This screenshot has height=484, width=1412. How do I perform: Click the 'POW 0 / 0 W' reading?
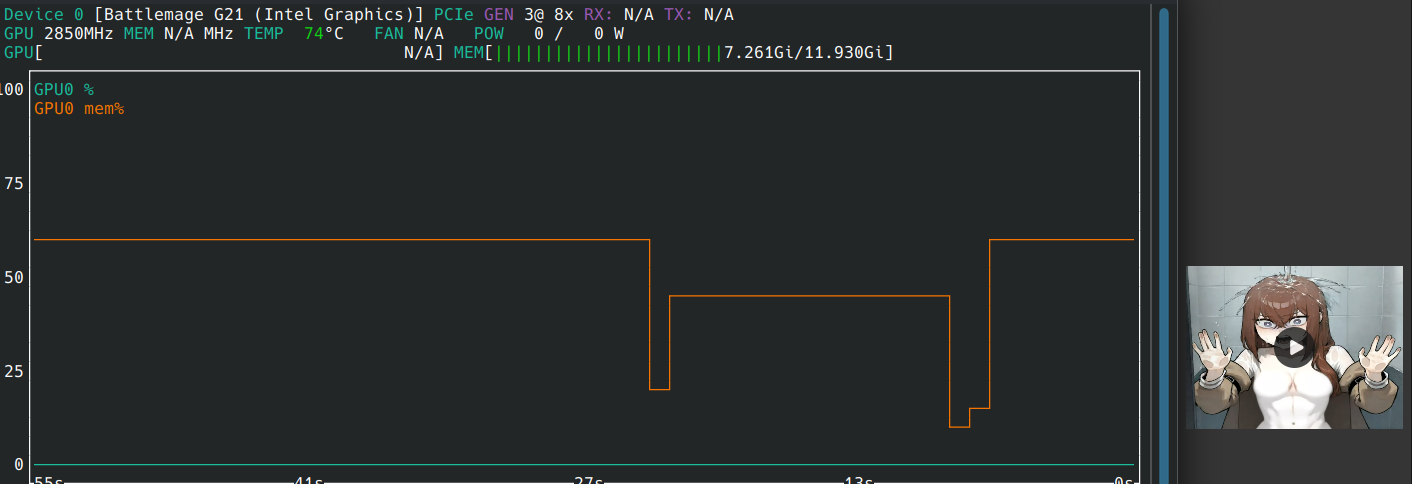pos(549,33)
